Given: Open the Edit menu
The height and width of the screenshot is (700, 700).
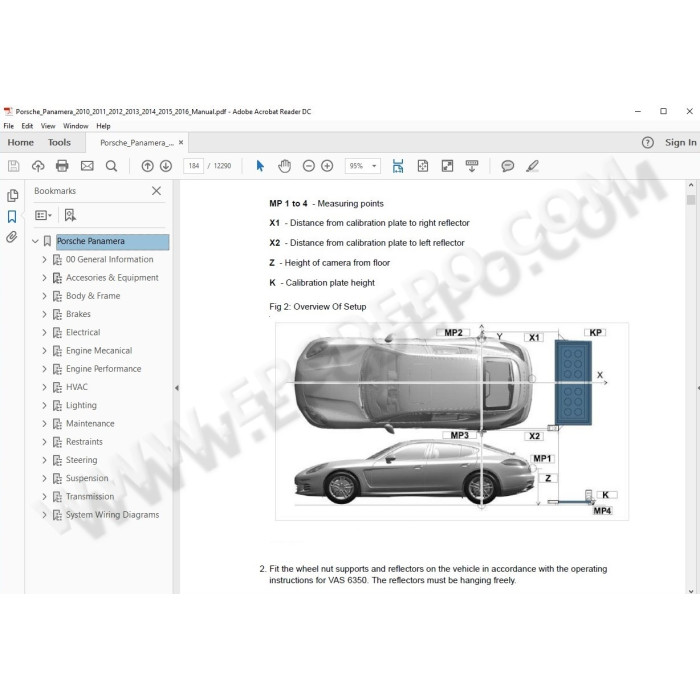Looking at the screenshot, I should click(27, 126).
